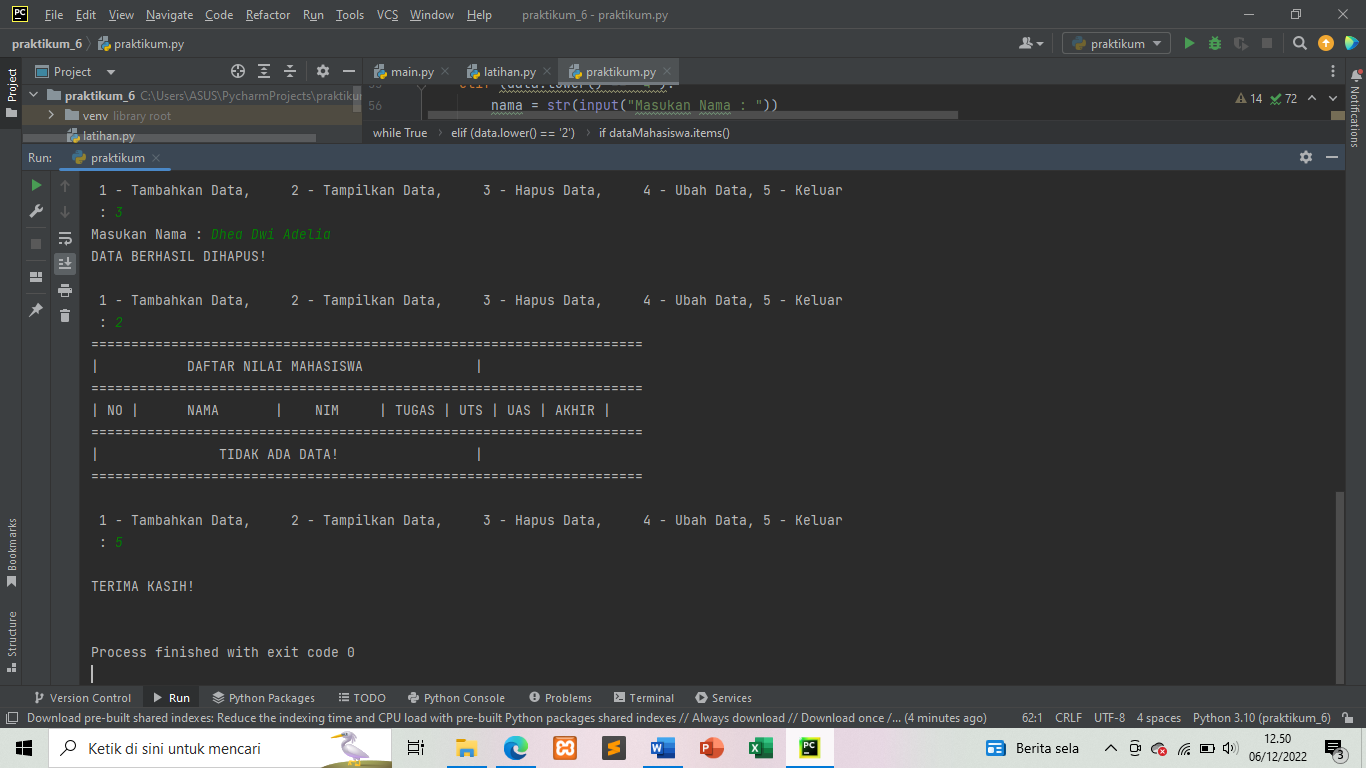Collapse the praktikum_6 project node

pos(33,95)
